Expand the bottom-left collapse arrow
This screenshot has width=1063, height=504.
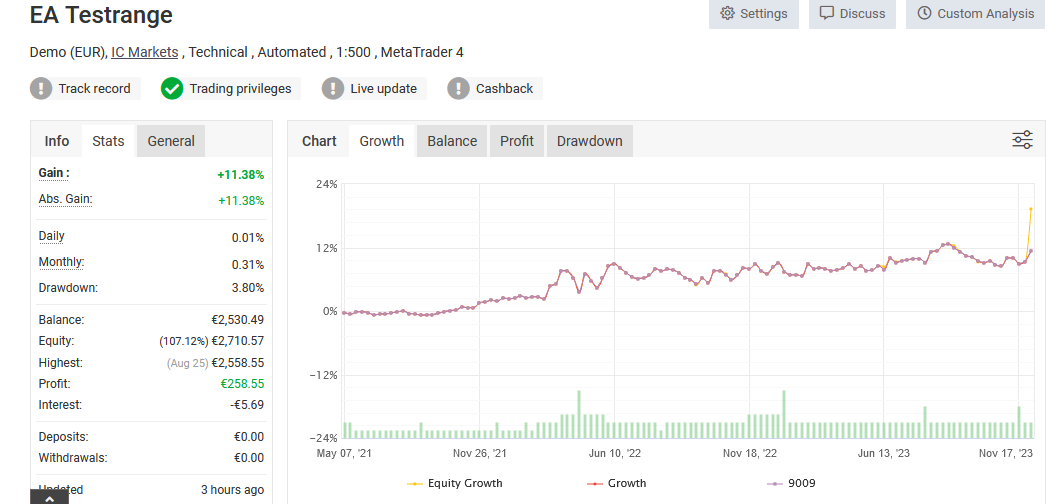coord(50,497)
